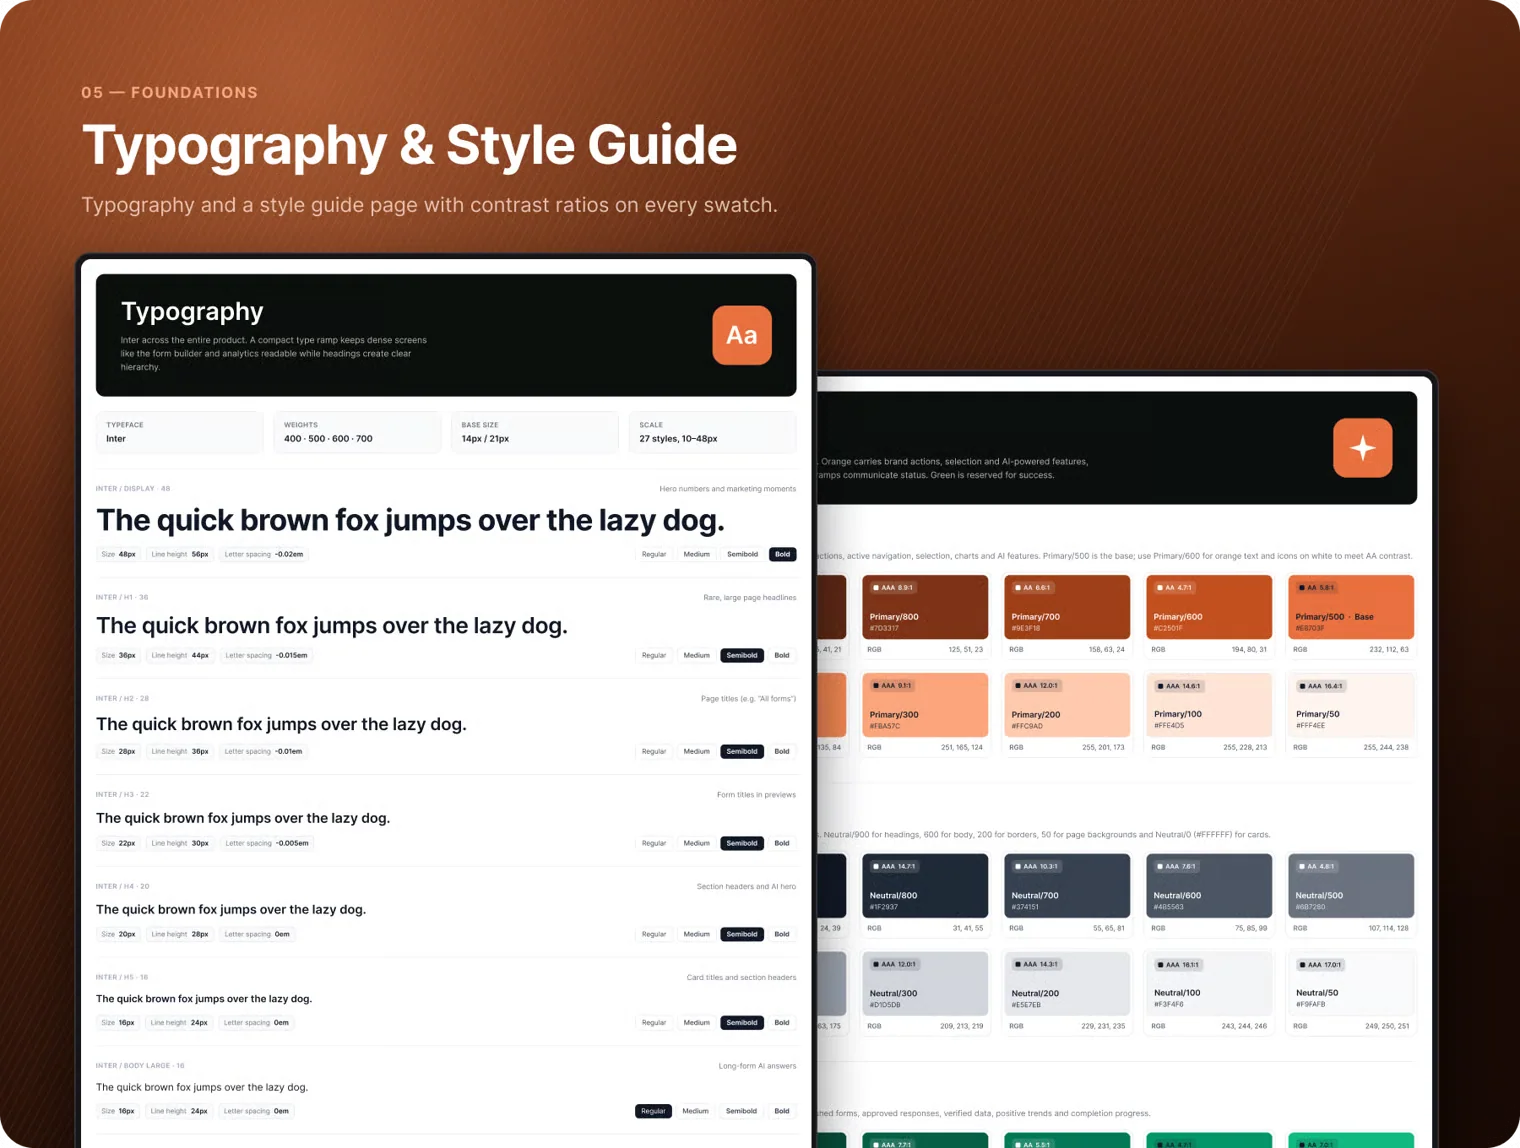
Task: Click the orange Aa typography icon
Action: 741,335
